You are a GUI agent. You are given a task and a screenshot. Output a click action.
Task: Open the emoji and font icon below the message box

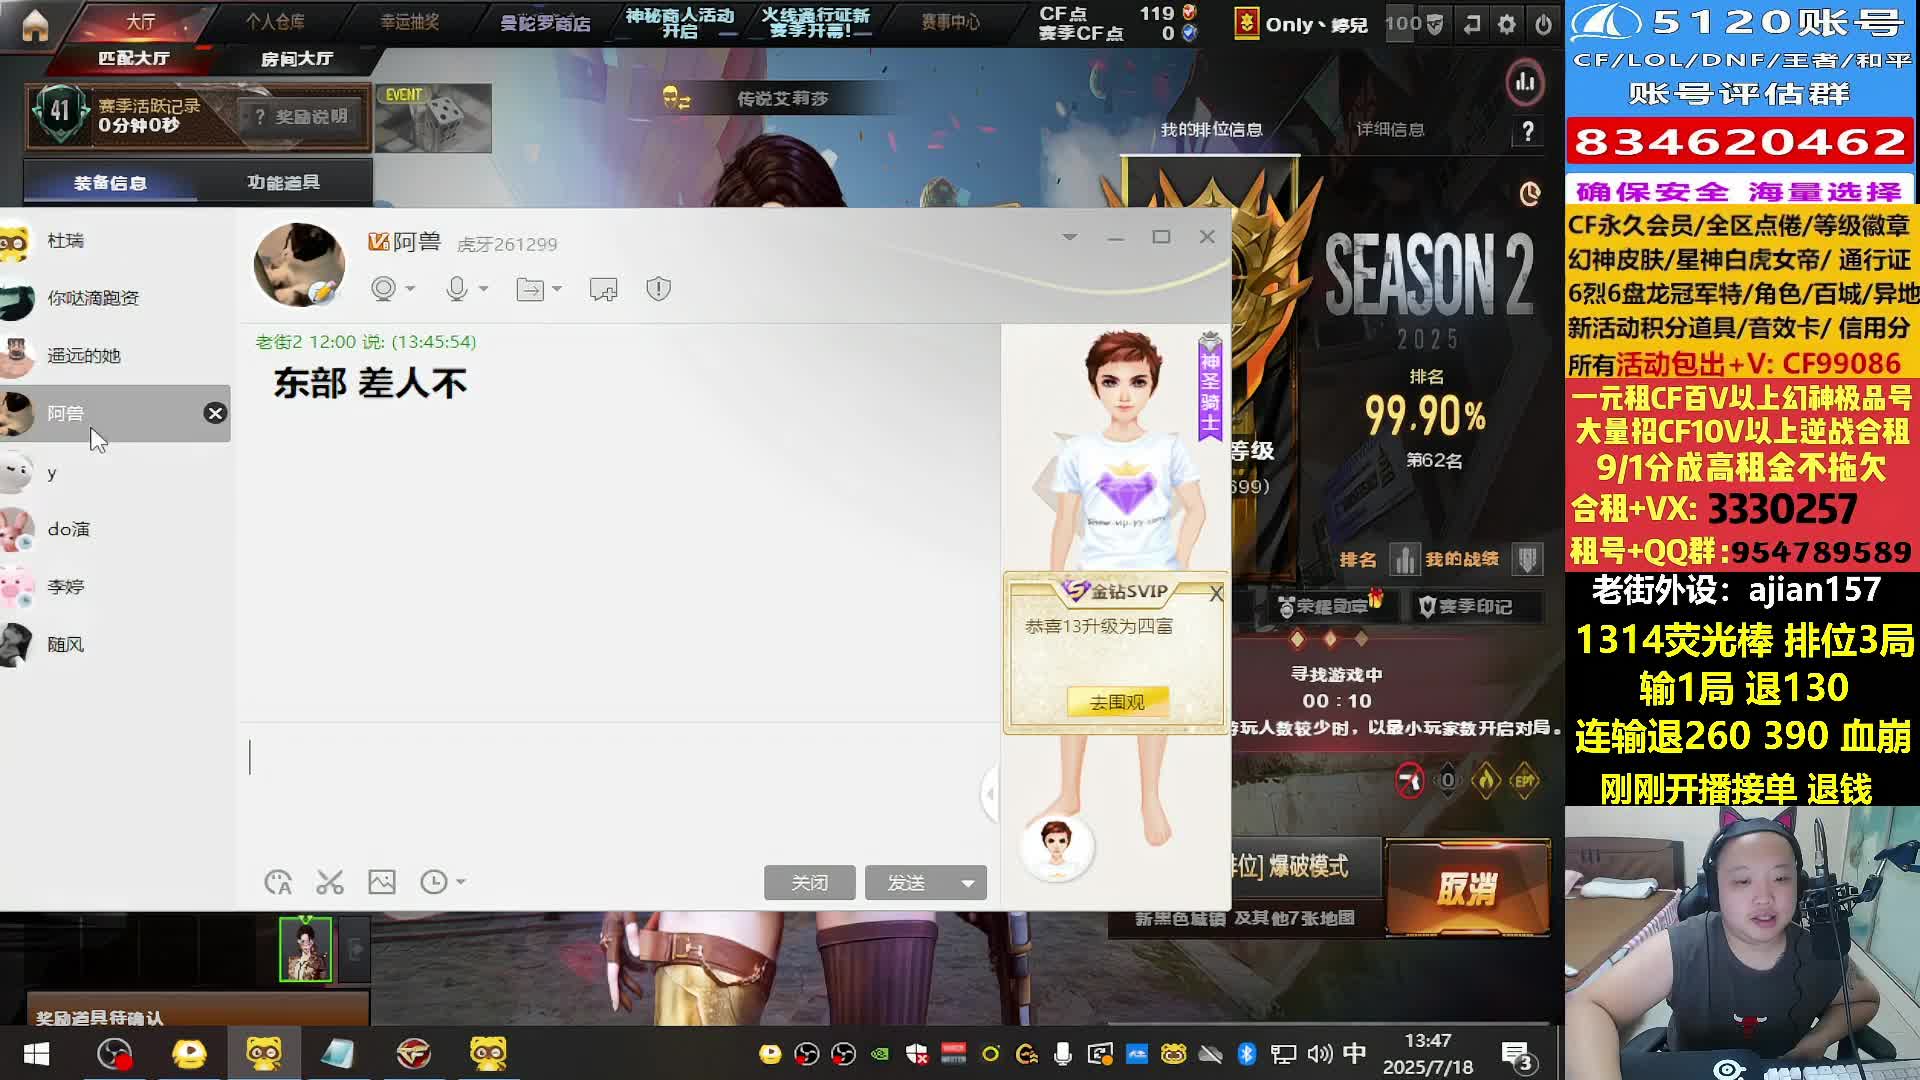[278, 882]
